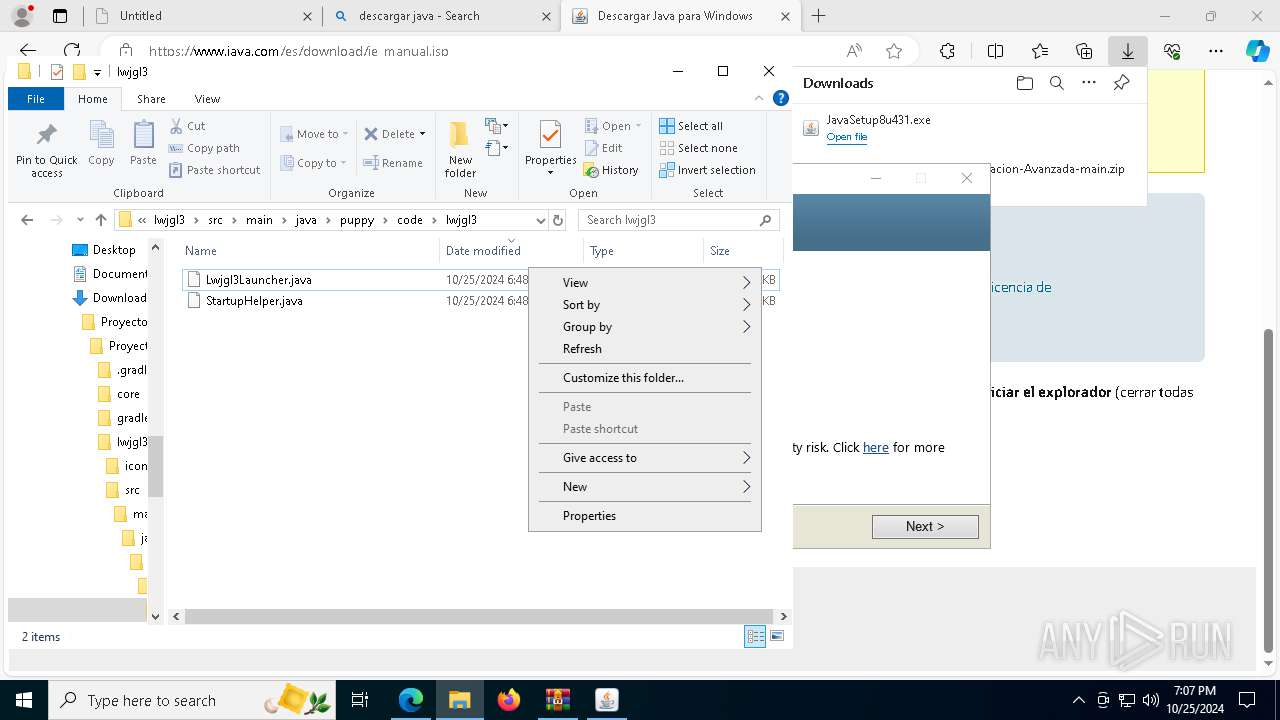Expand address bar history dropdown
The image size is (1280, 720).
[x=541, y=220]
